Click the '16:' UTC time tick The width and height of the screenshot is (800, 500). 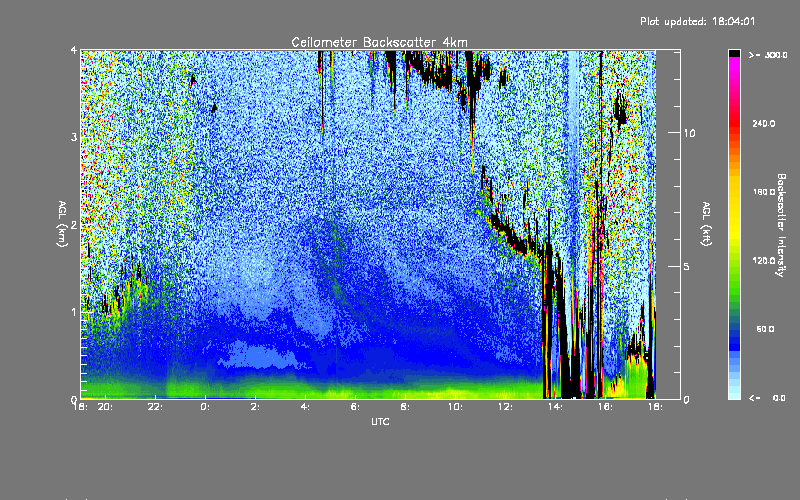(x=605, y=407)
